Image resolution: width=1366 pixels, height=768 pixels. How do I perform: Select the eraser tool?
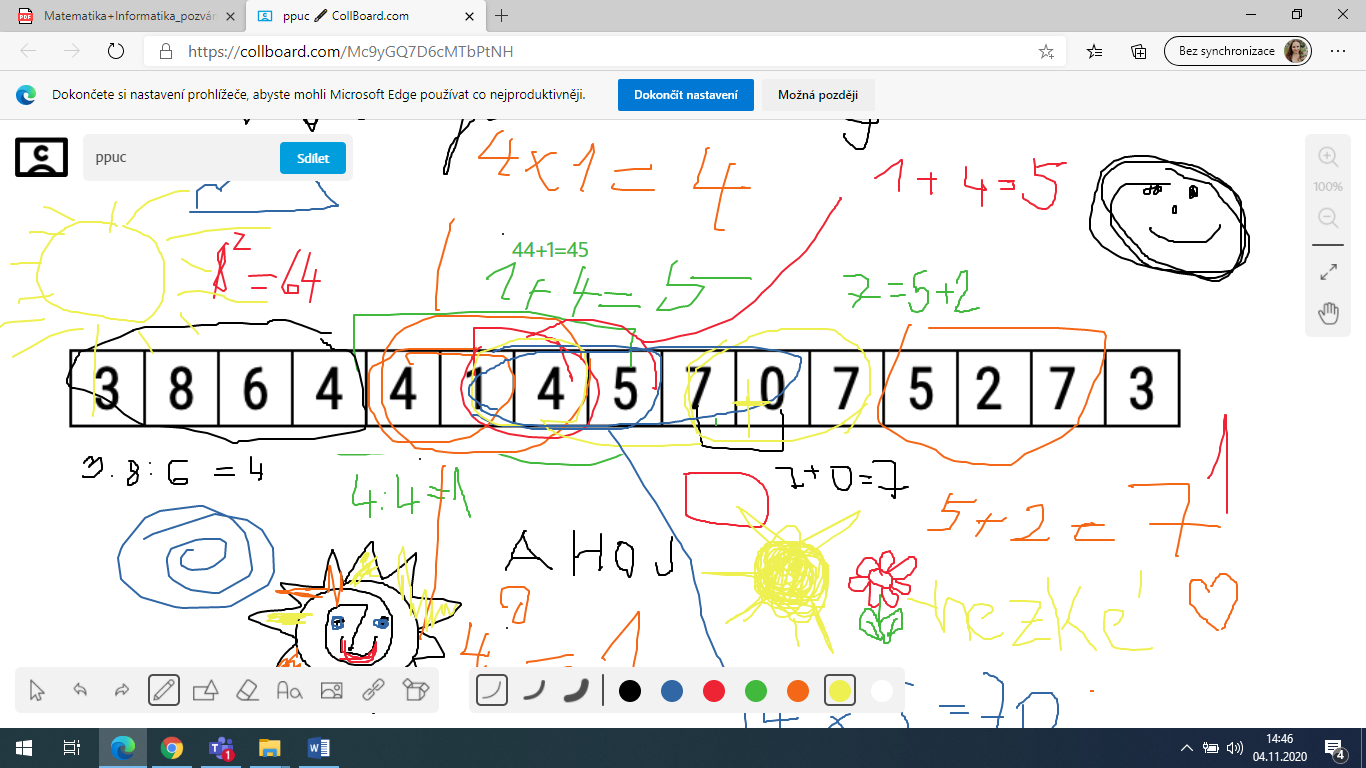tap(247, 690)
